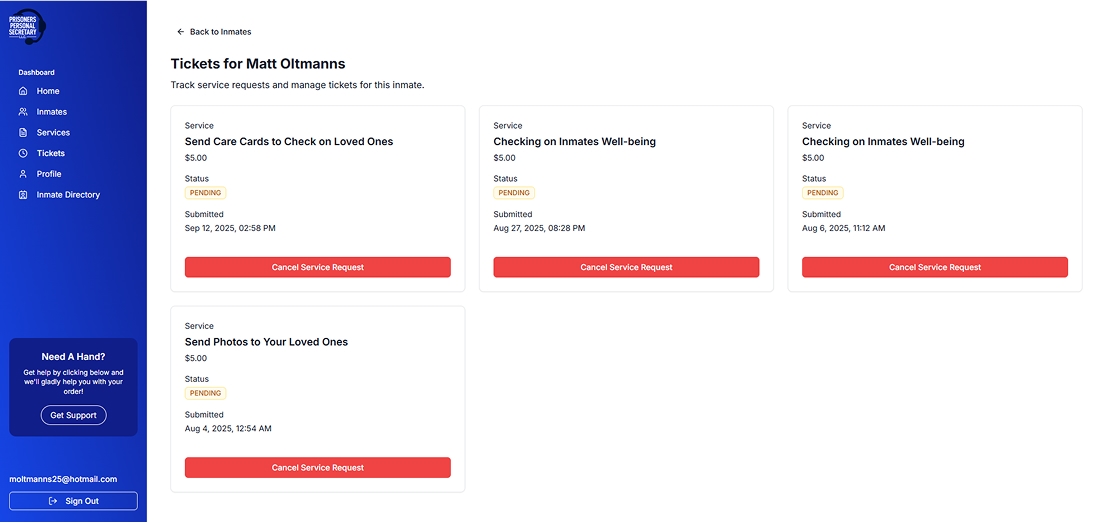Click the Profile person icon
Viewport: 1105px width, 523px height.
point(23,174)
